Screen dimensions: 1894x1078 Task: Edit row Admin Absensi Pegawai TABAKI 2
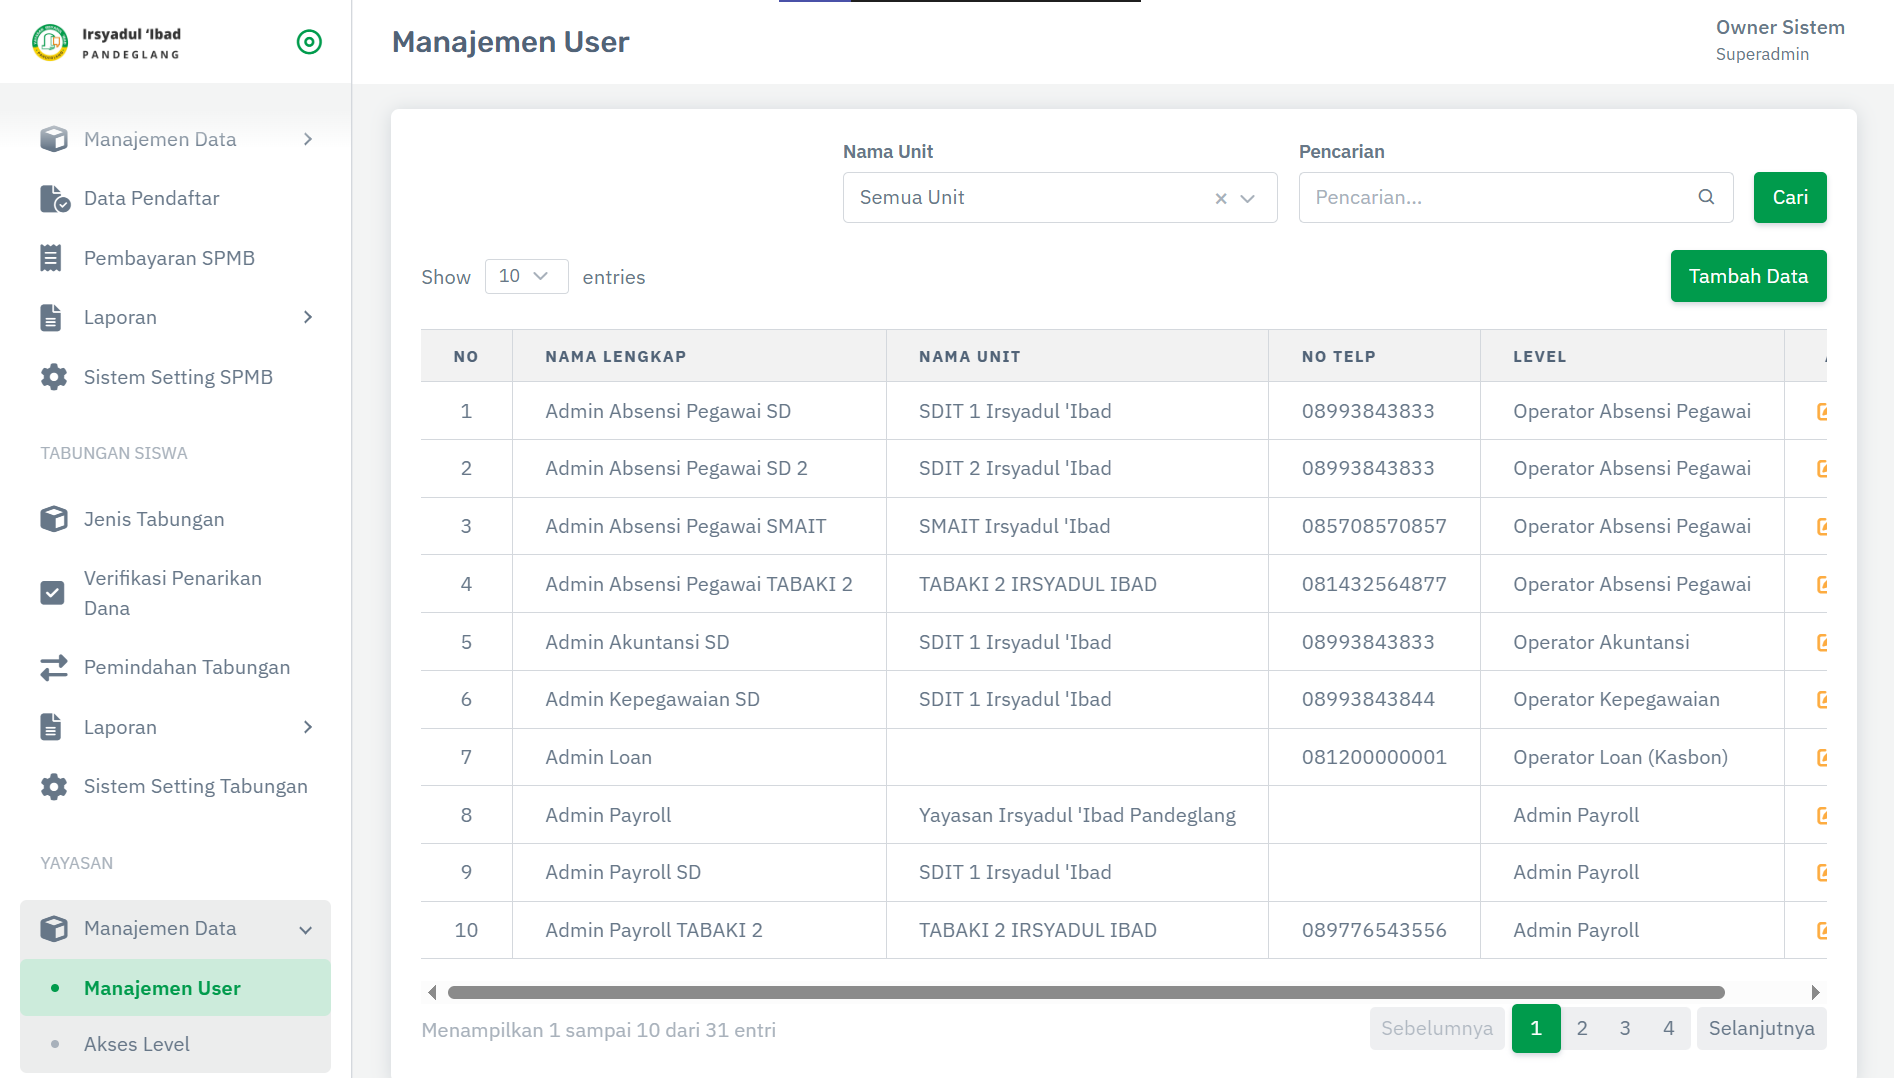(x=1821, y=584)
